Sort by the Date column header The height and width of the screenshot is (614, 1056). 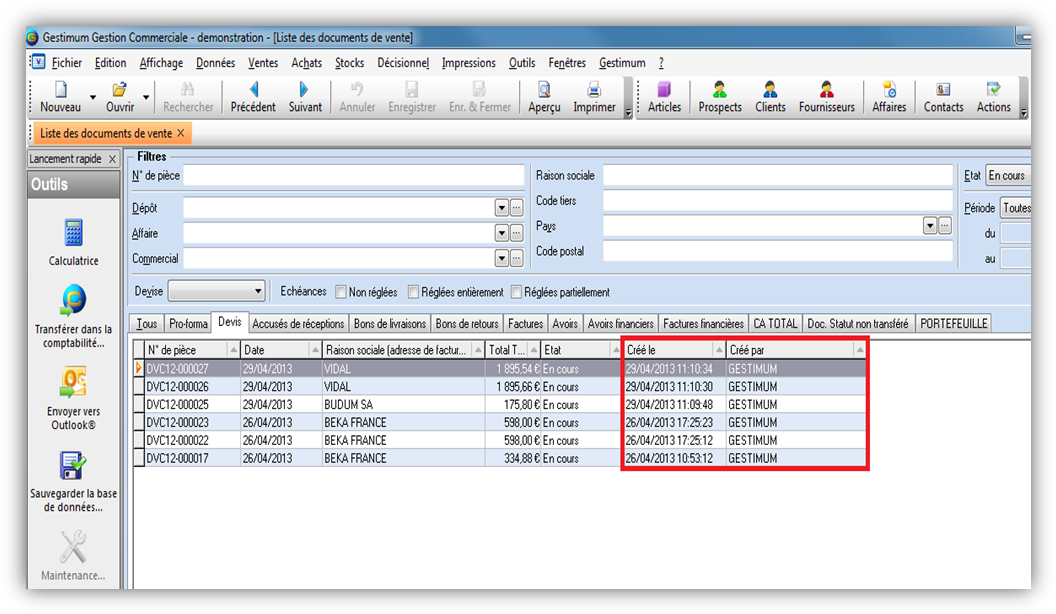coord(281,350)
